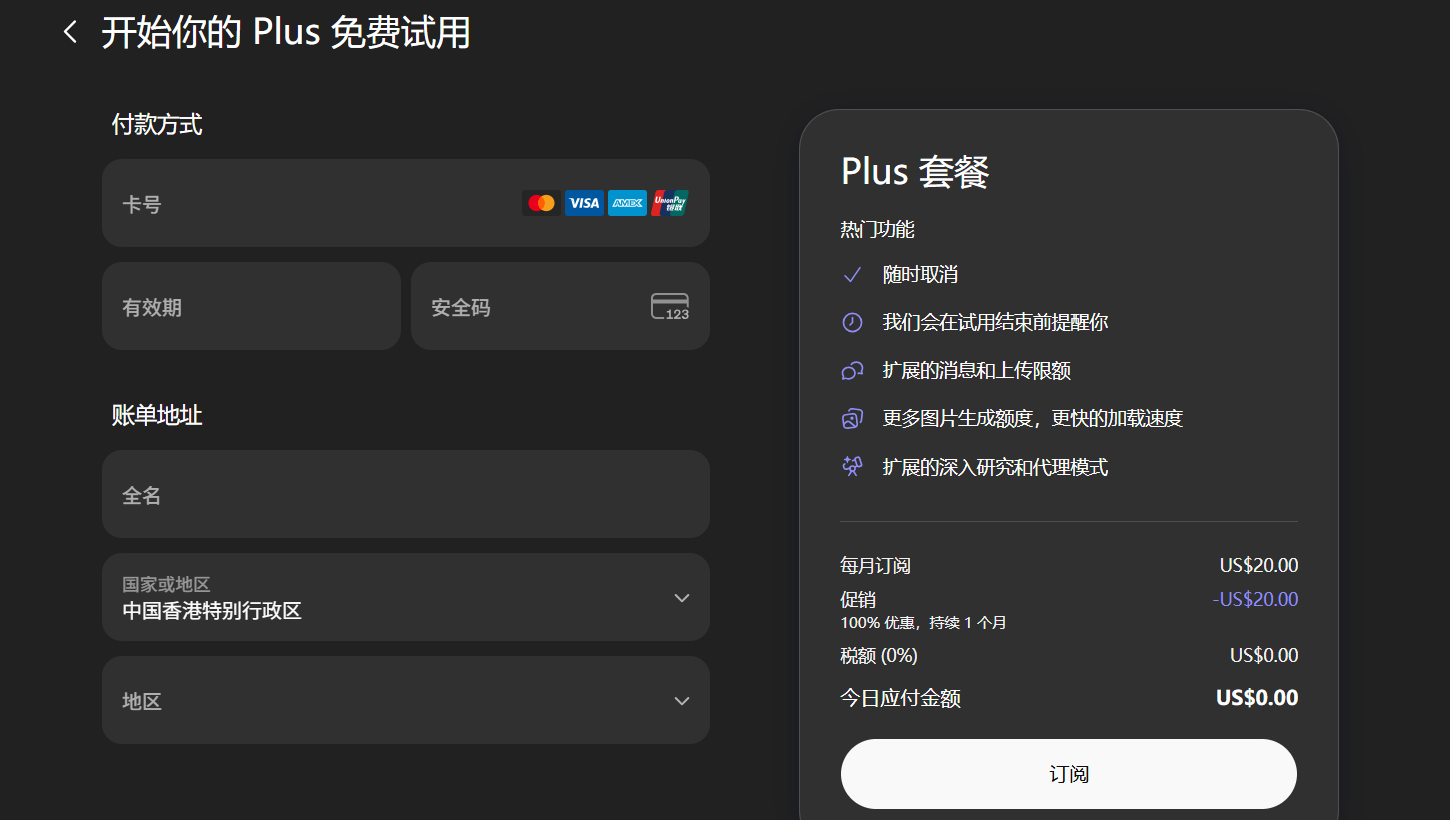This screenshot has height=820, width=1450.
Task: Click the chevron on 中国香港特别行政区 selector
Action: (682, 598)
